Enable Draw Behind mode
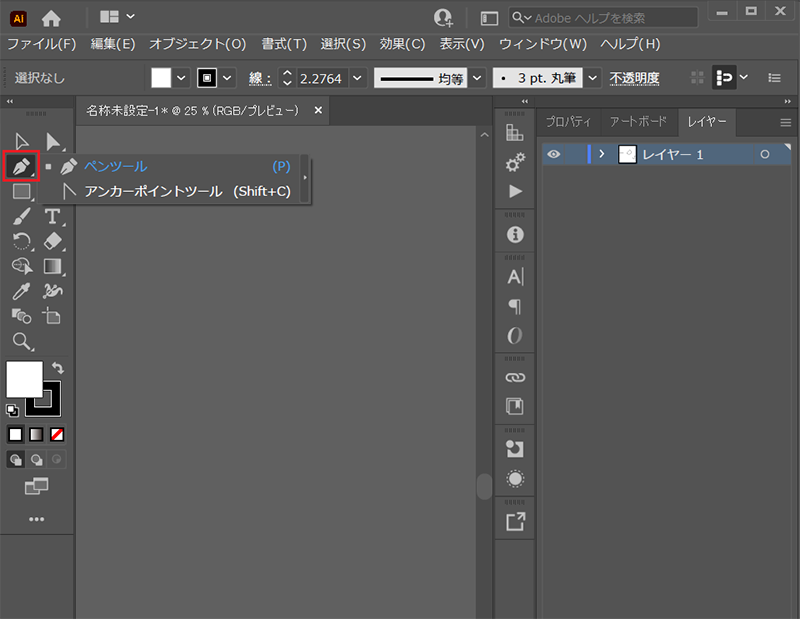Viewport: 800px width, 619px height. (x=36, y=459)
